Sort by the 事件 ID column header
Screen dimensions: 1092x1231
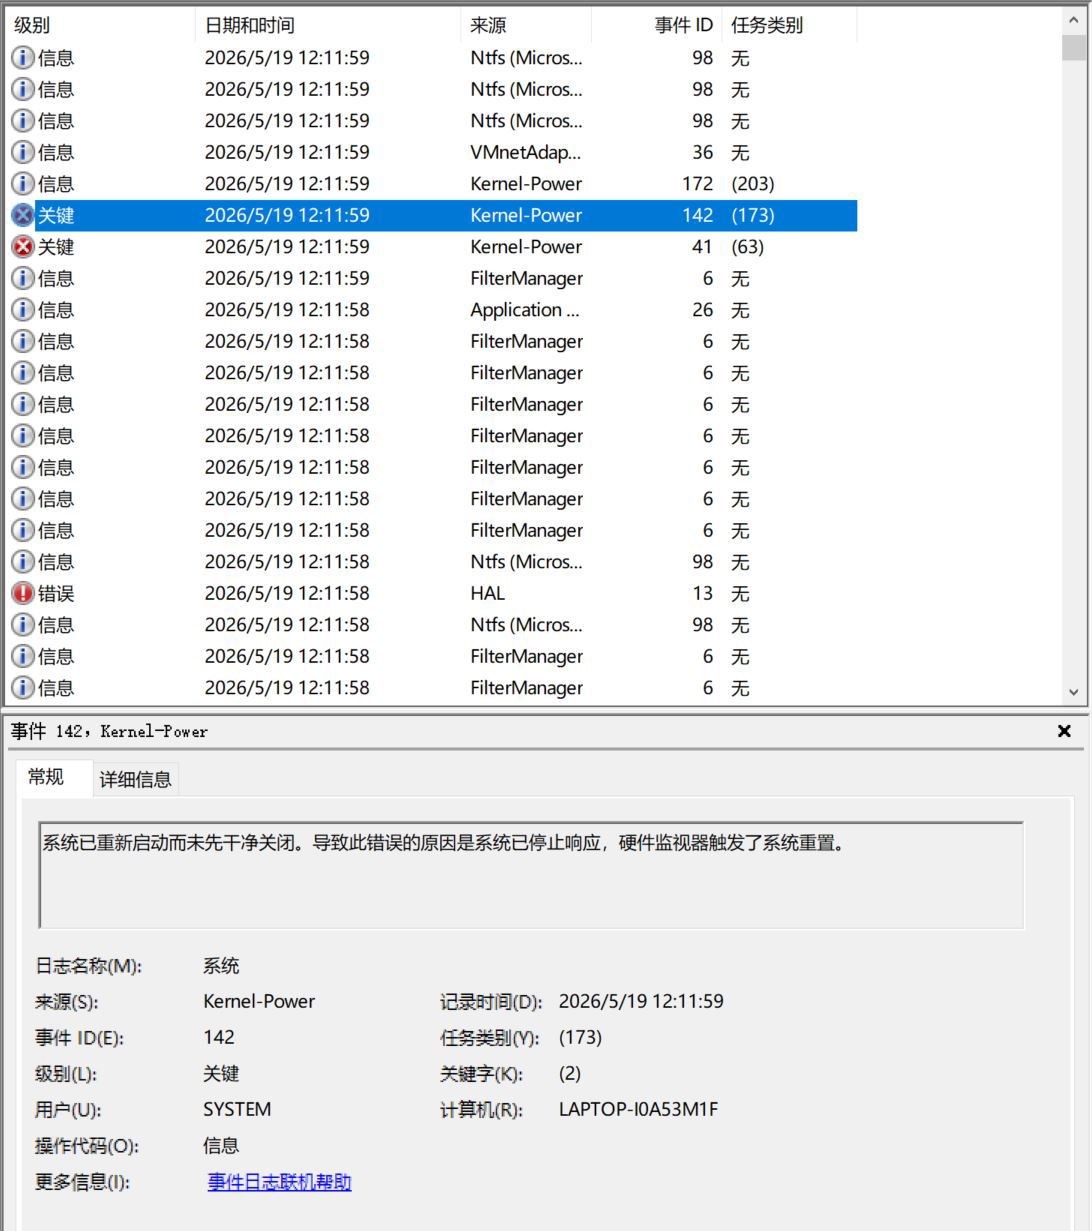click(656, 26)
